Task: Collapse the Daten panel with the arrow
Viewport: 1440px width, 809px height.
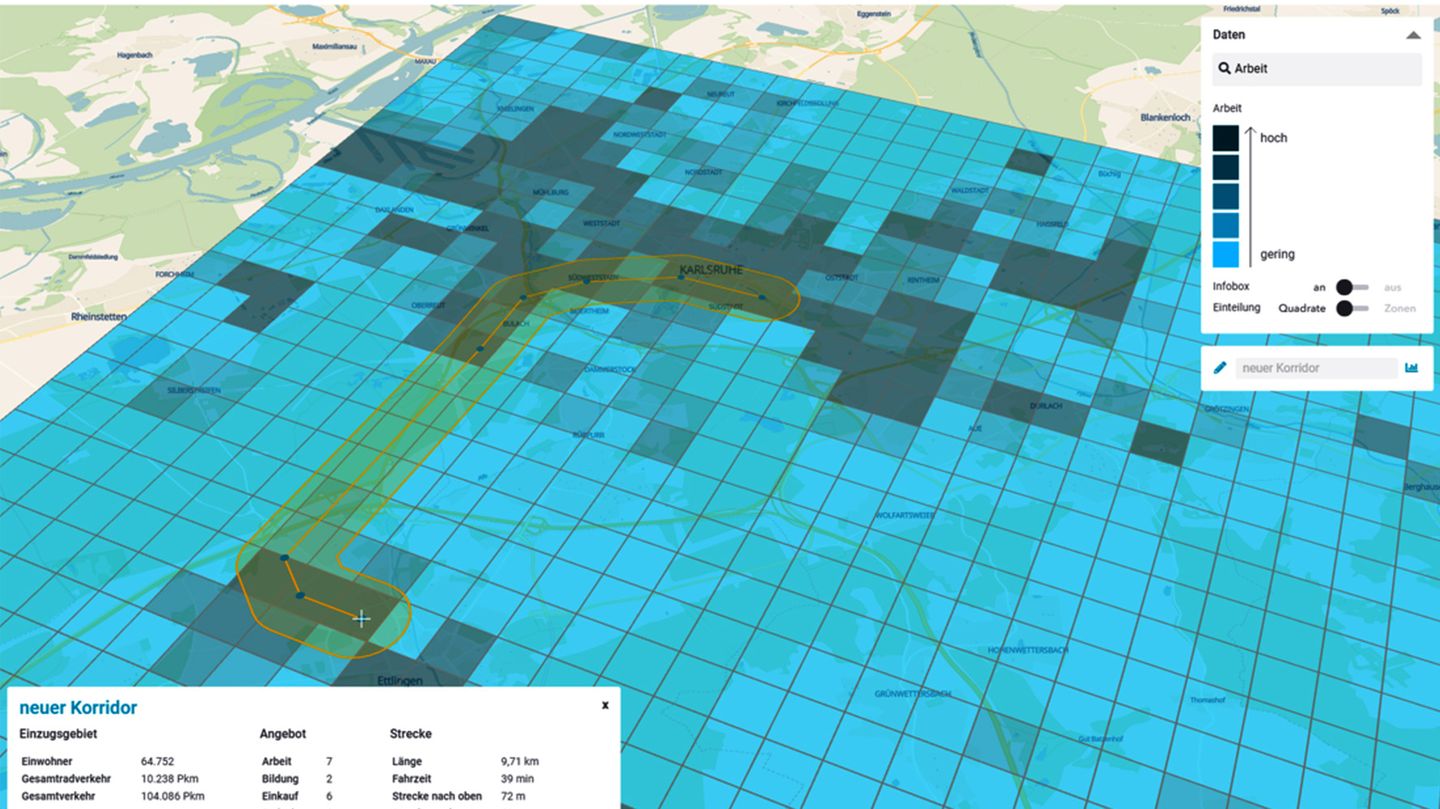Action: tap(1412, 35)
